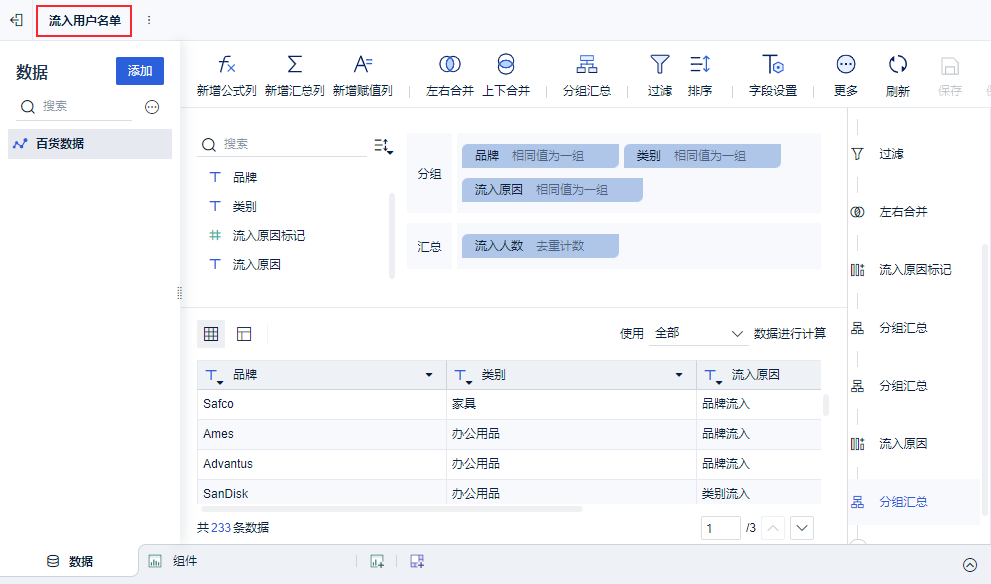Click the blue 添加 button
Viewport: 991px width, 584px height.
click(x=140, y=71)
